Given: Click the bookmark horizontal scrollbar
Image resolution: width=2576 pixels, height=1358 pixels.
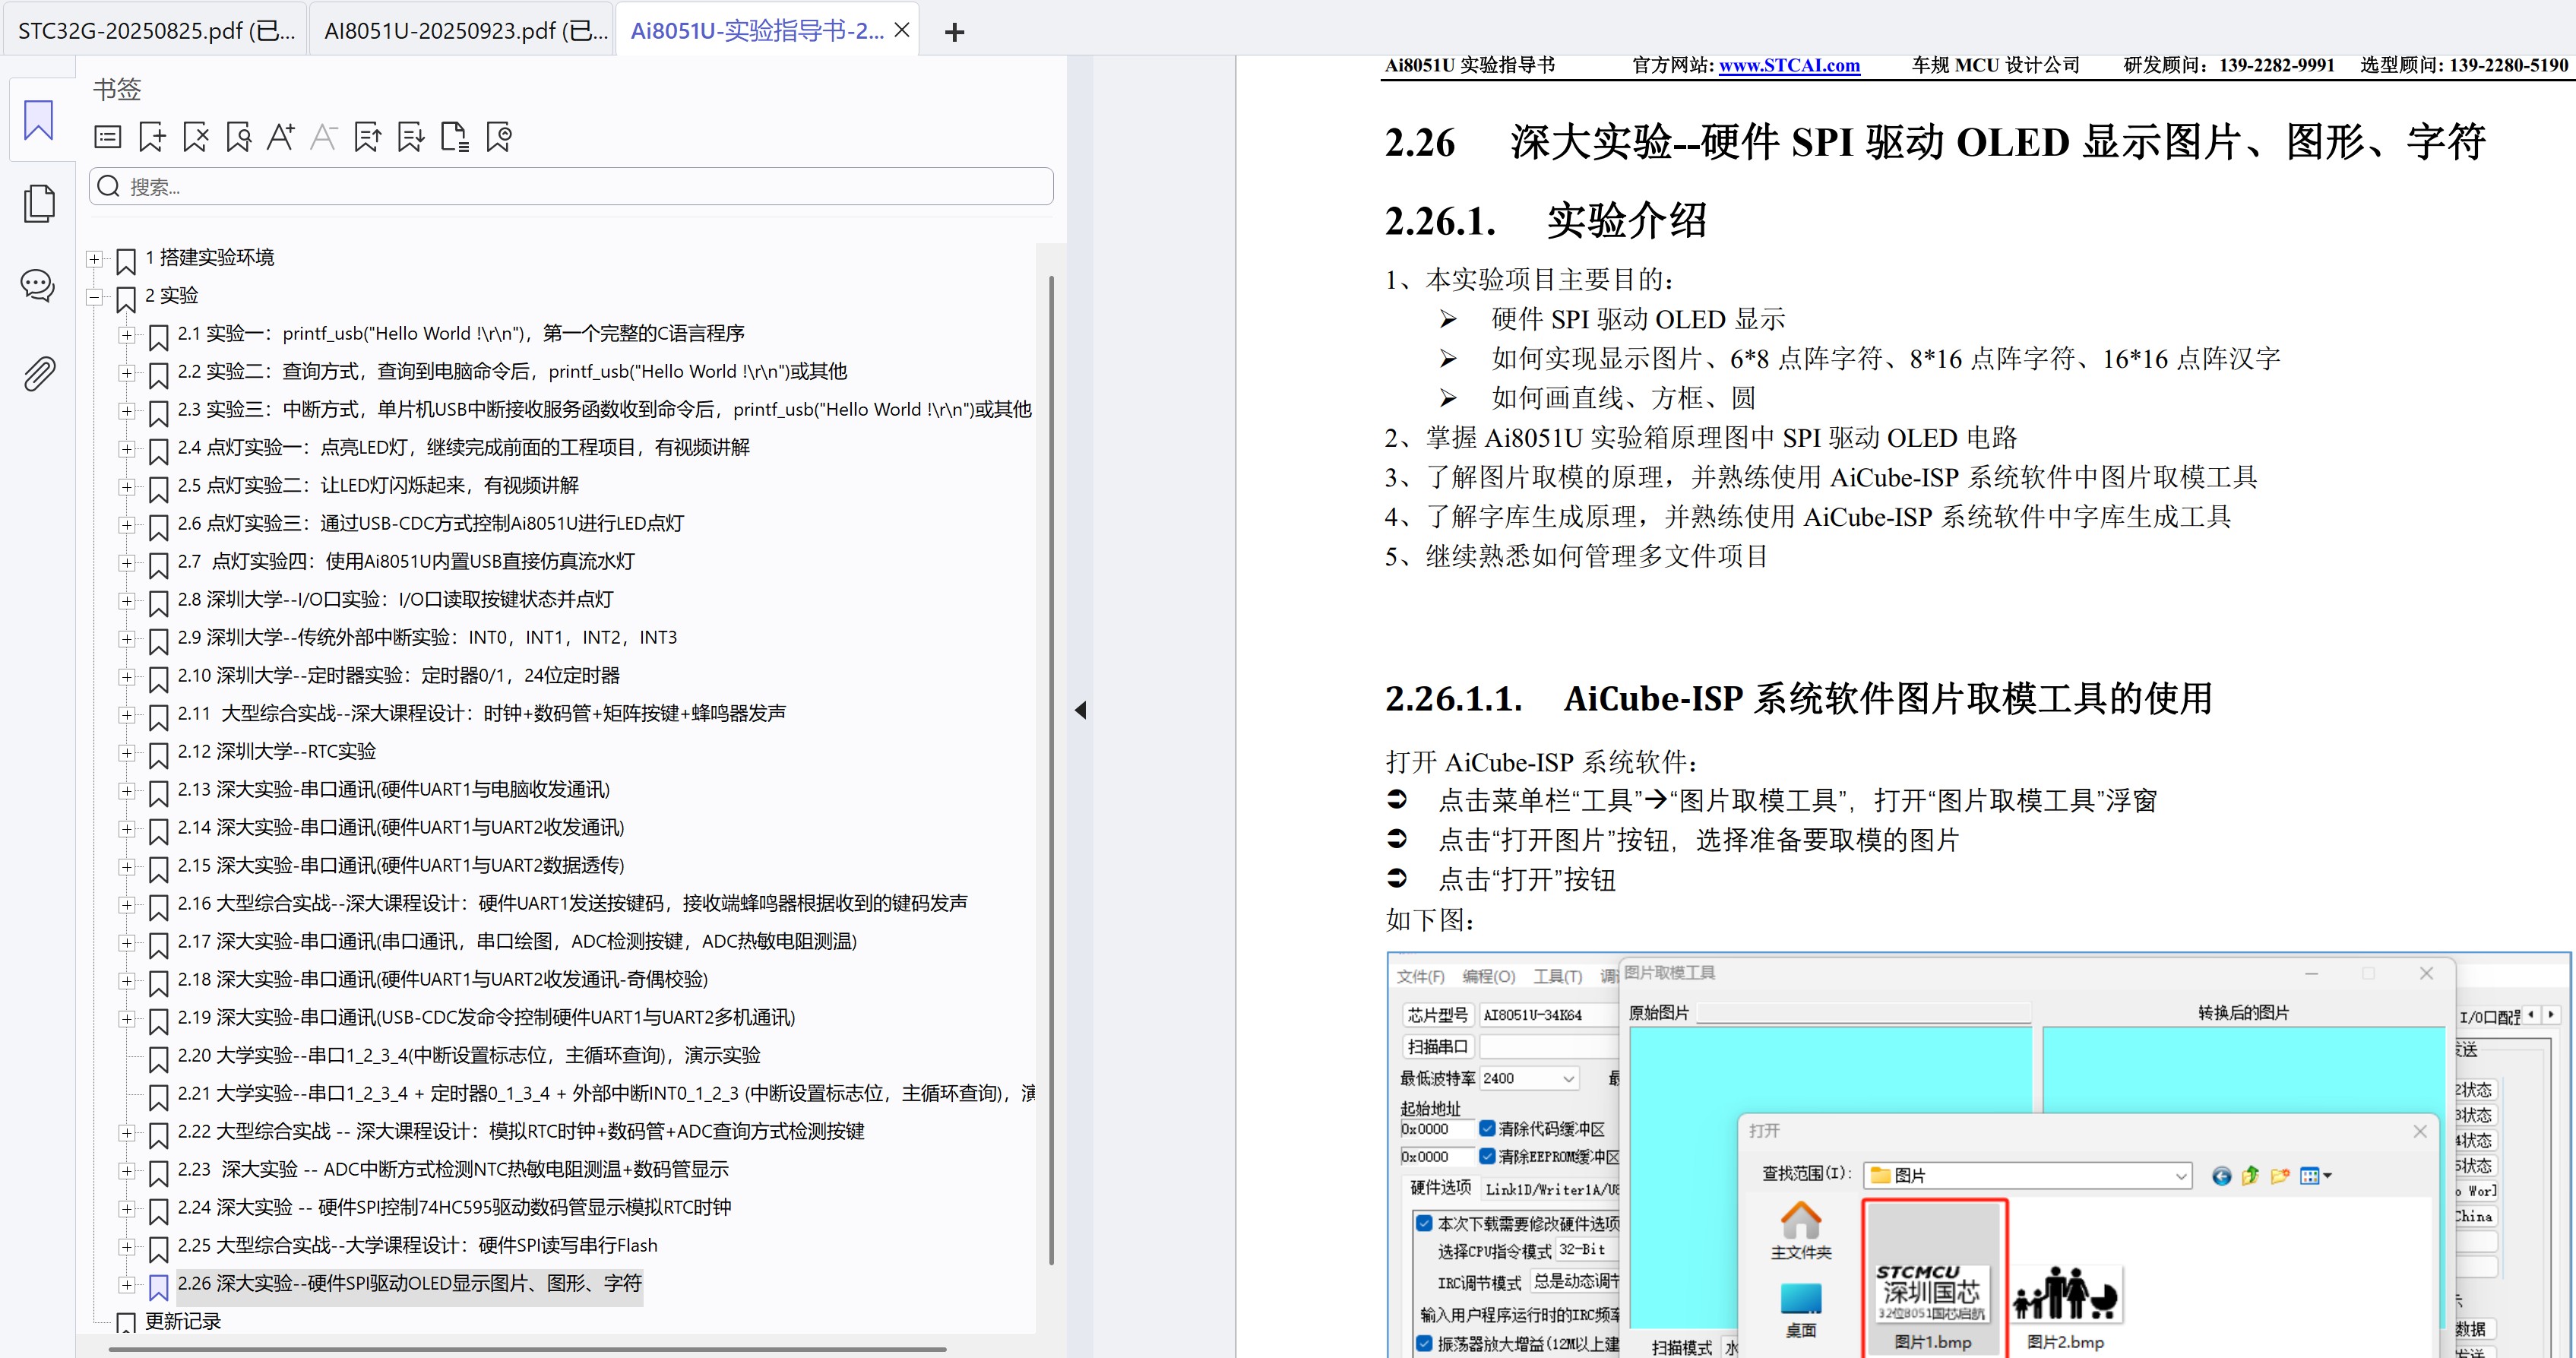Looking at the screenshot, I should tap(527, 1349).
